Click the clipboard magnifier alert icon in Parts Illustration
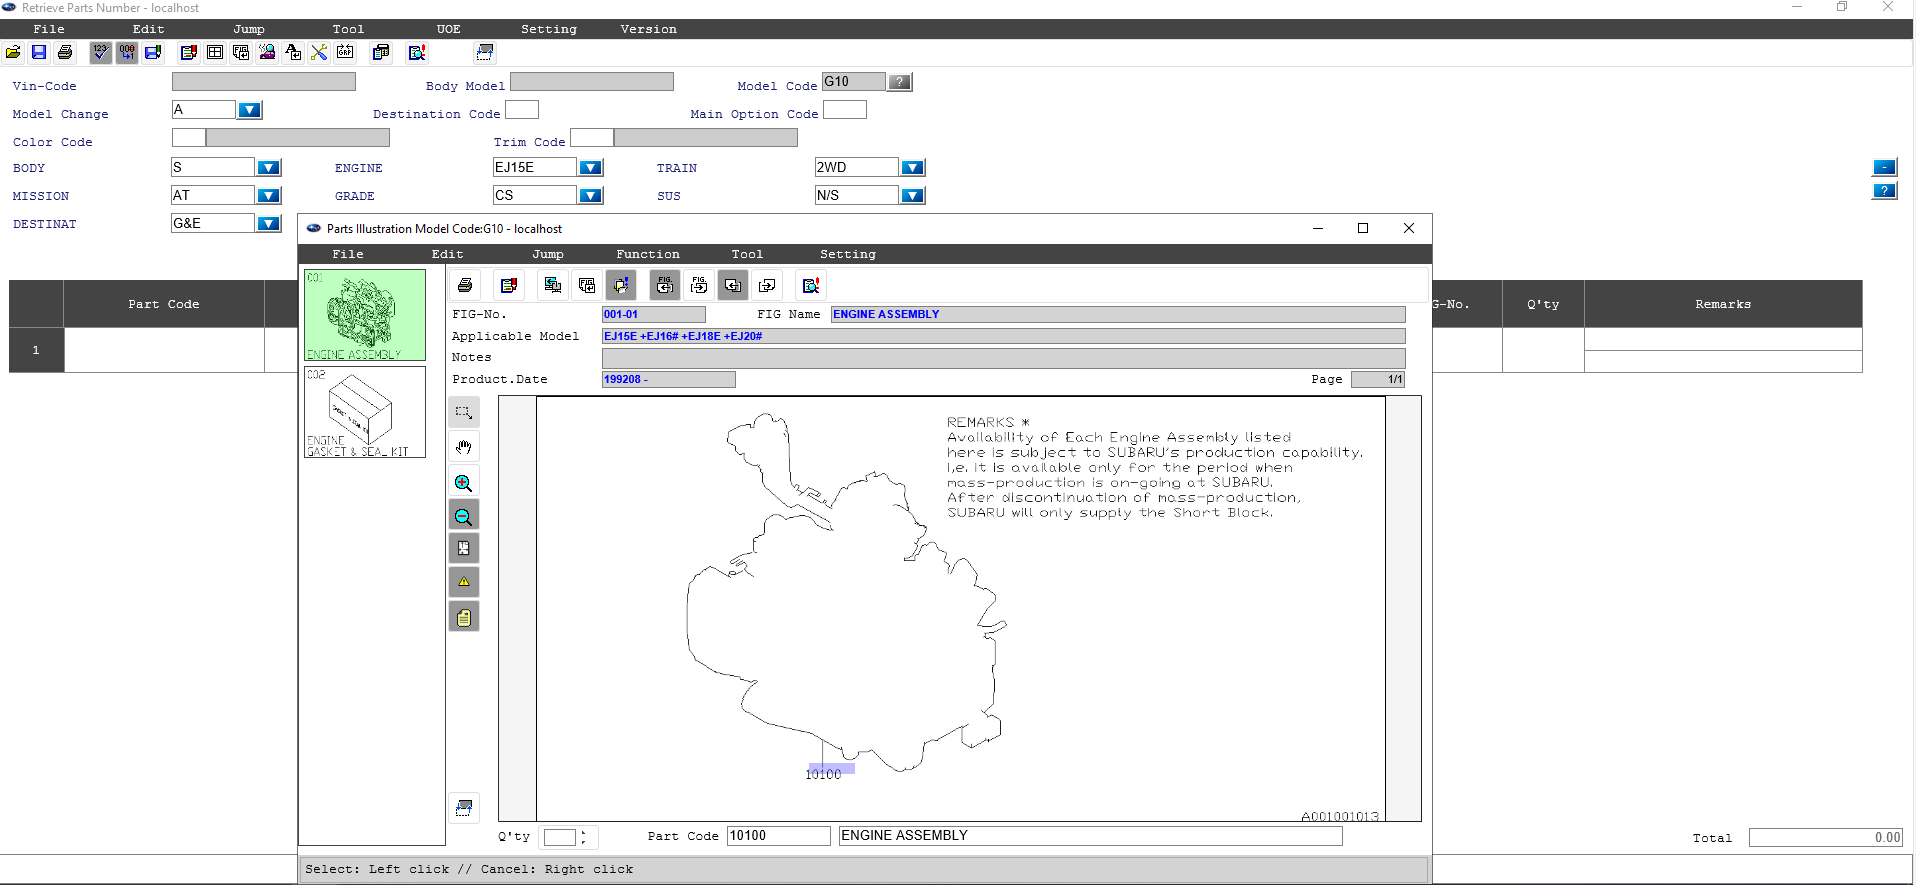This screenshot has width=1916, height=885. (x=811, y=285)
